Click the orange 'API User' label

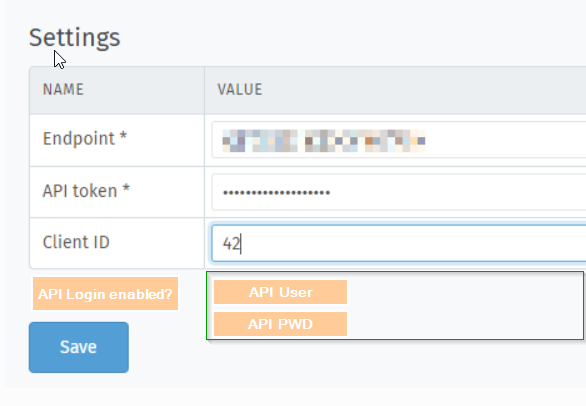[280, 292]
